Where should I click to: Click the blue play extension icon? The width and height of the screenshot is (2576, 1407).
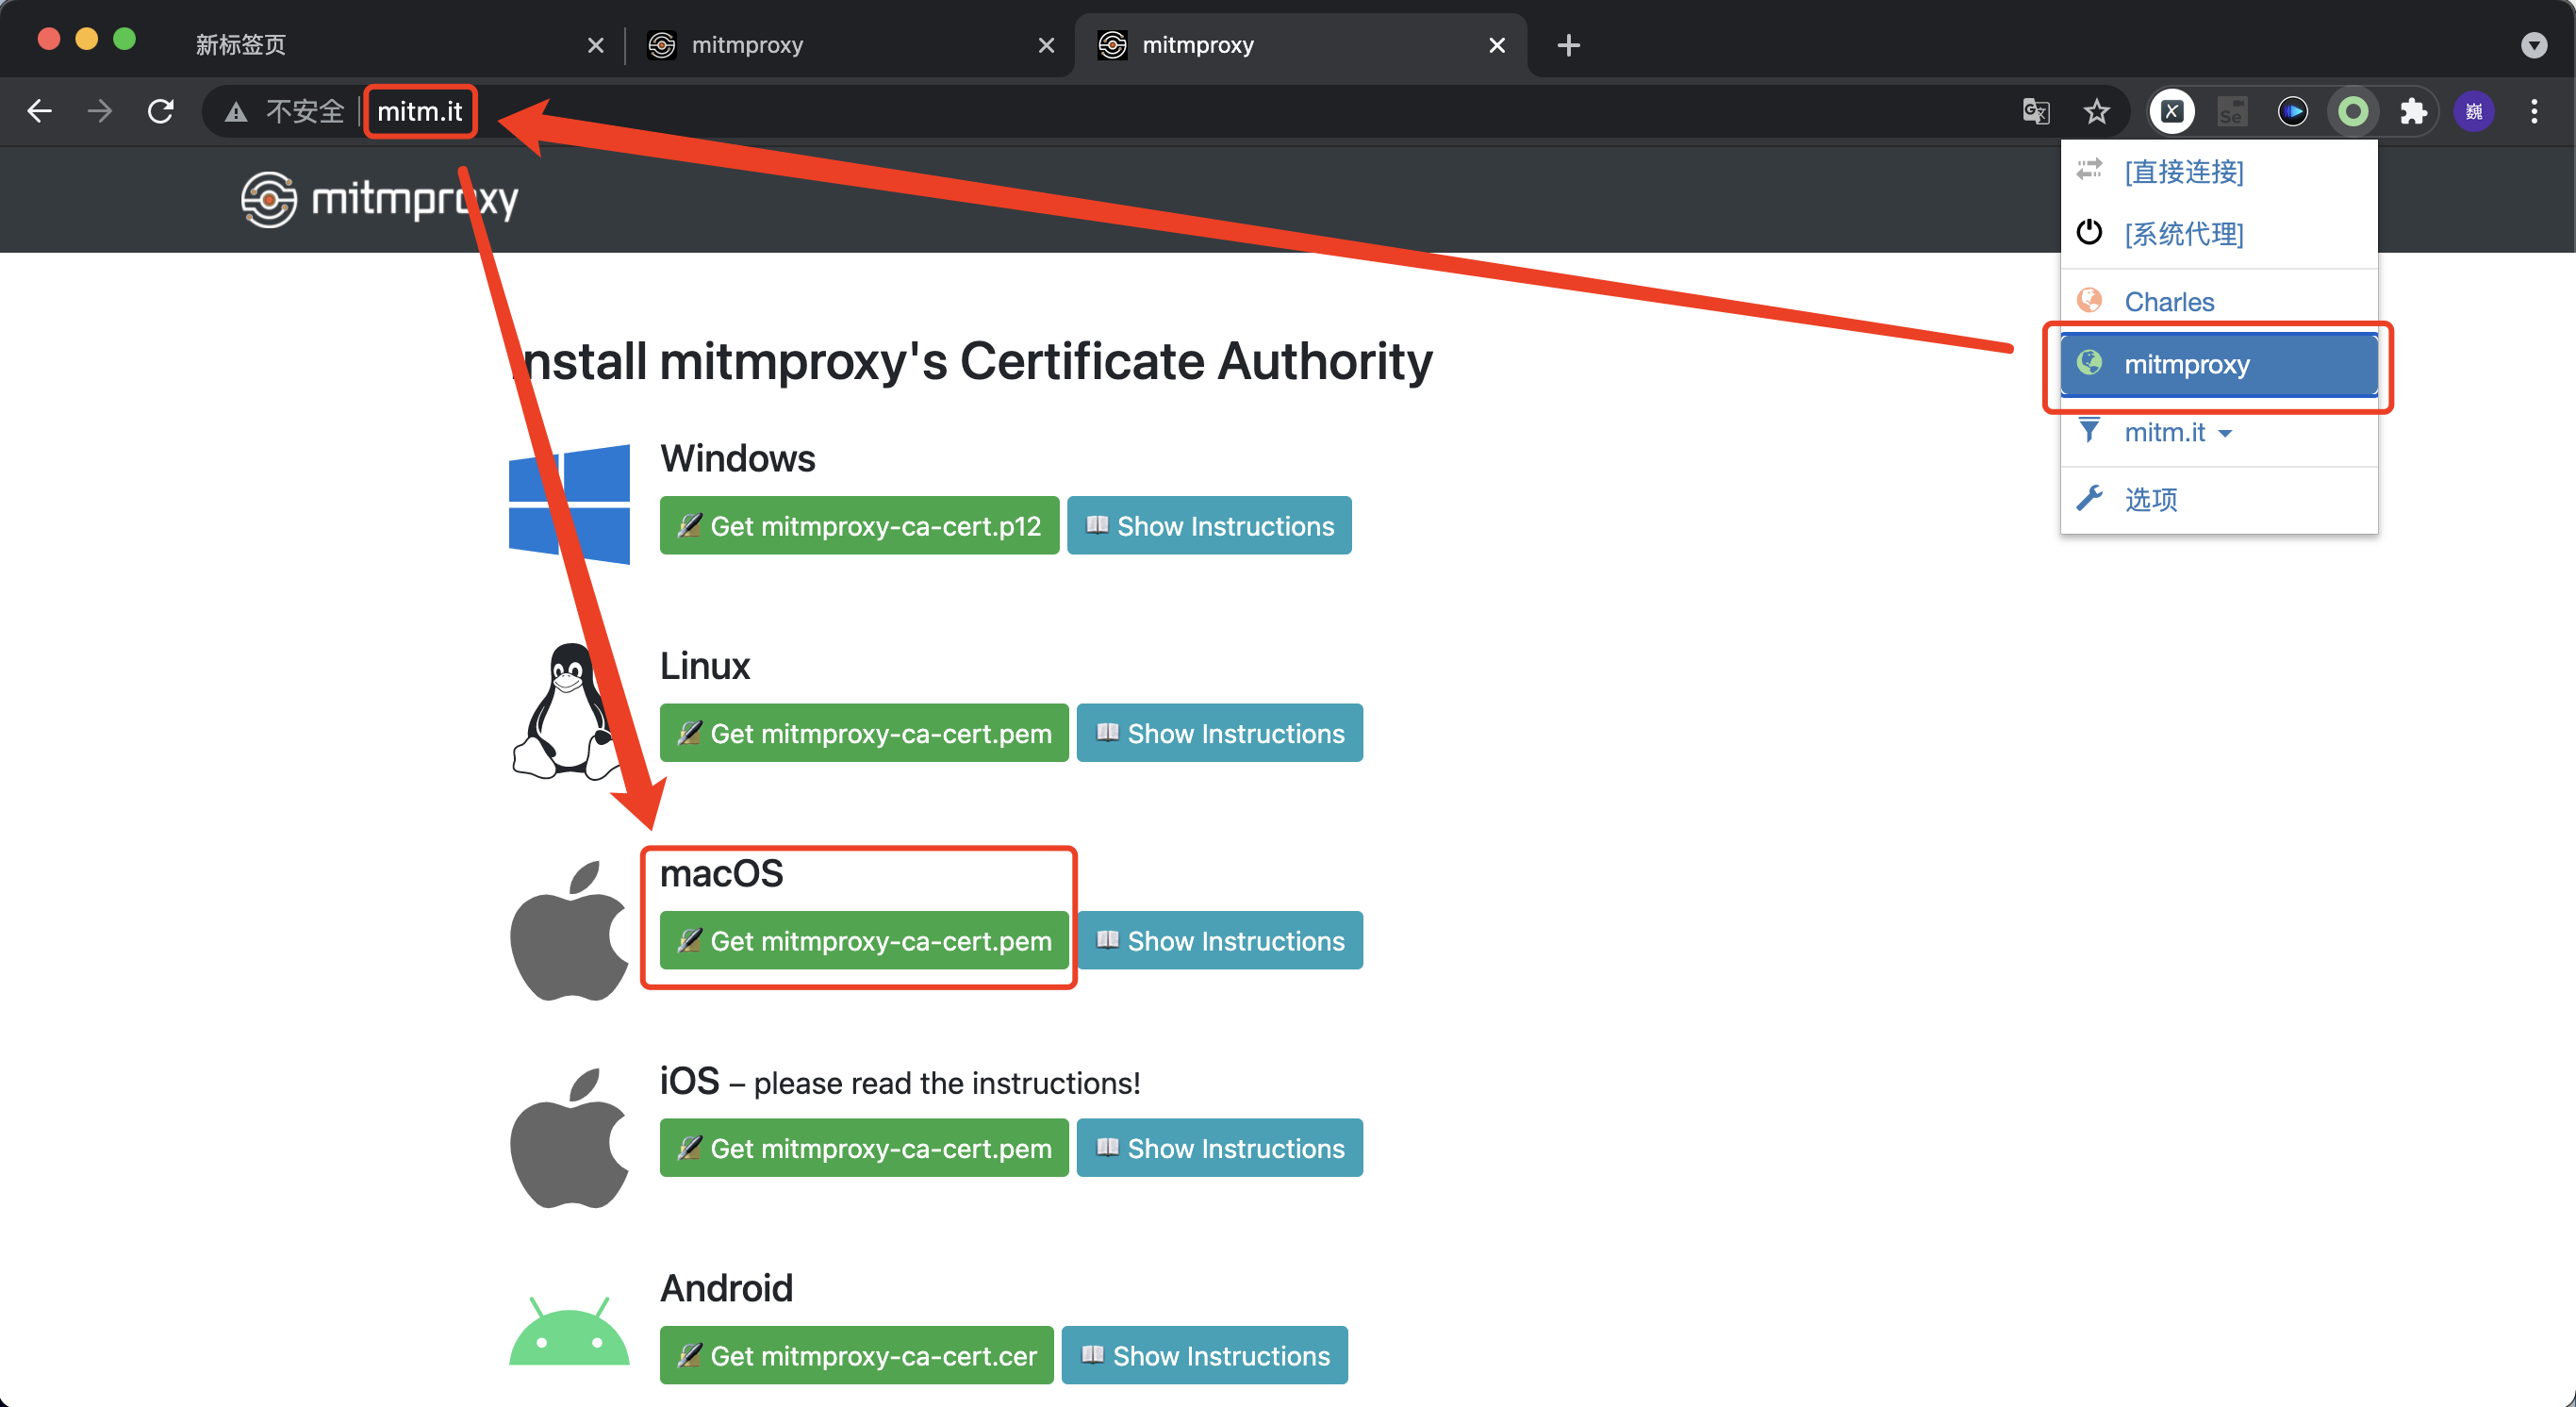(2293, 111)
